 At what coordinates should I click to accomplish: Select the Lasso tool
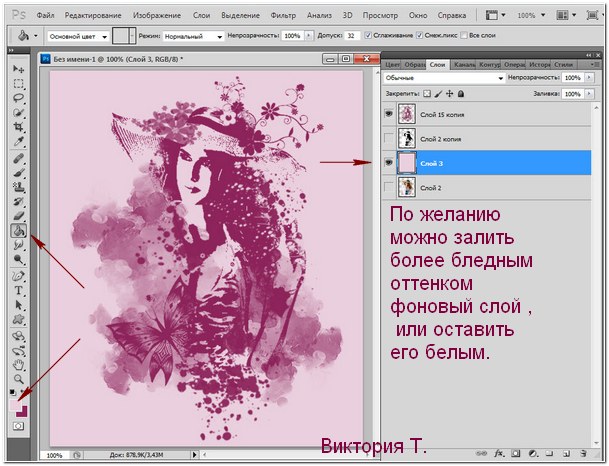click(x=18, y=98)
